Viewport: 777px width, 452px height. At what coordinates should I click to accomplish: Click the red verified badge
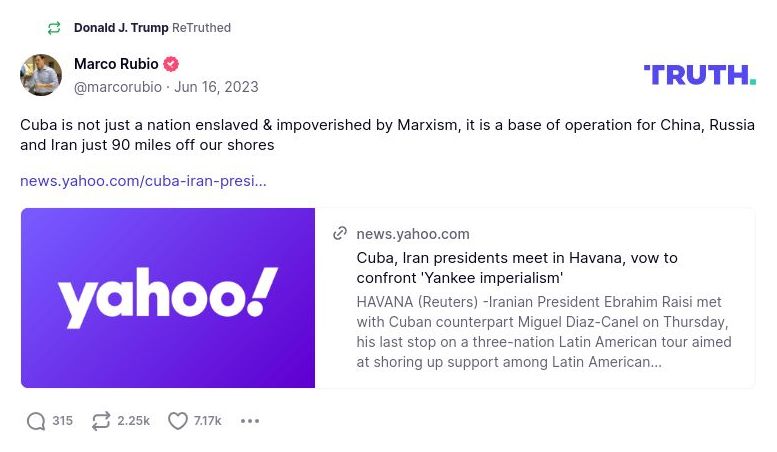[x=171, y=64]
